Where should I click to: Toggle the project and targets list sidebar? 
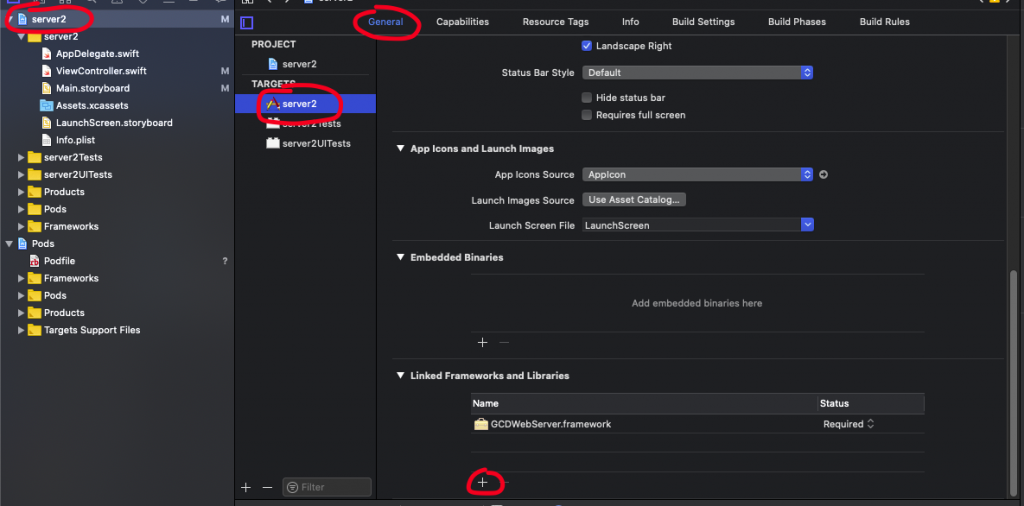coord(246,23)
